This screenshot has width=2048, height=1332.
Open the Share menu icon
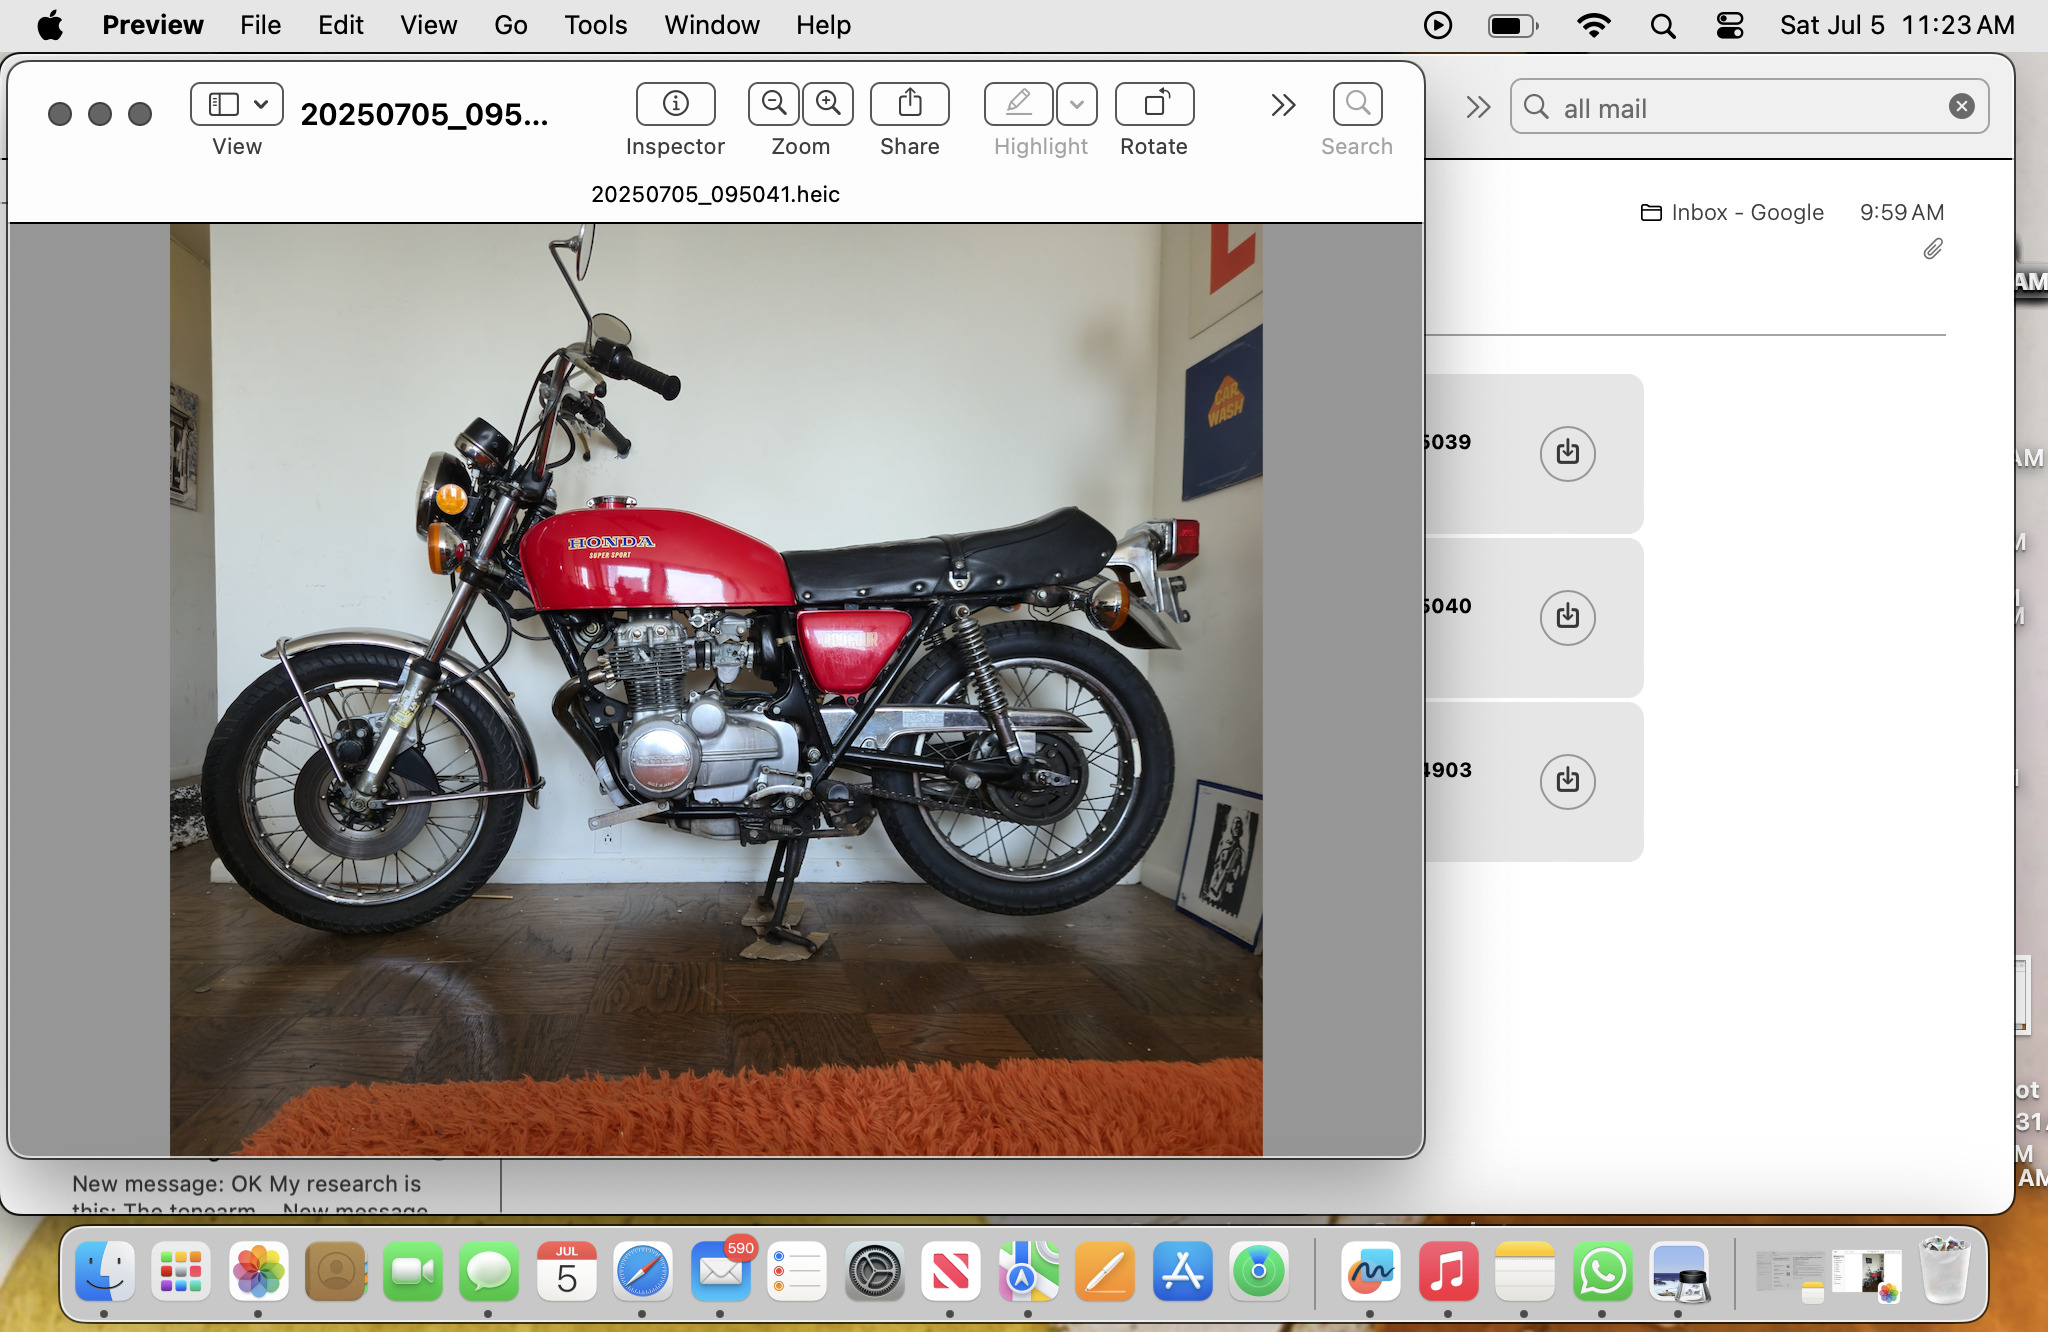pyautogui.click(x=909, y=104)
